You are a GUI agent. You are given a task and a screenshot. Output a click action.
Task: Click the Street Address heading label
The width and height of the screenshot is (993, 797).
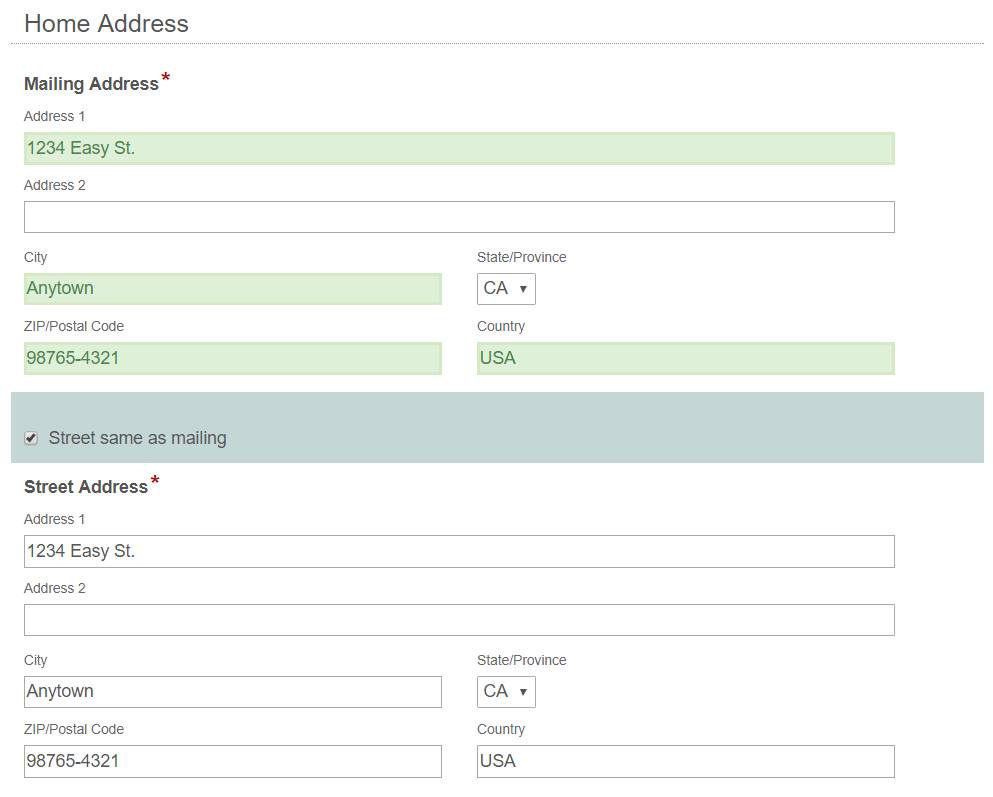point(86,487)
